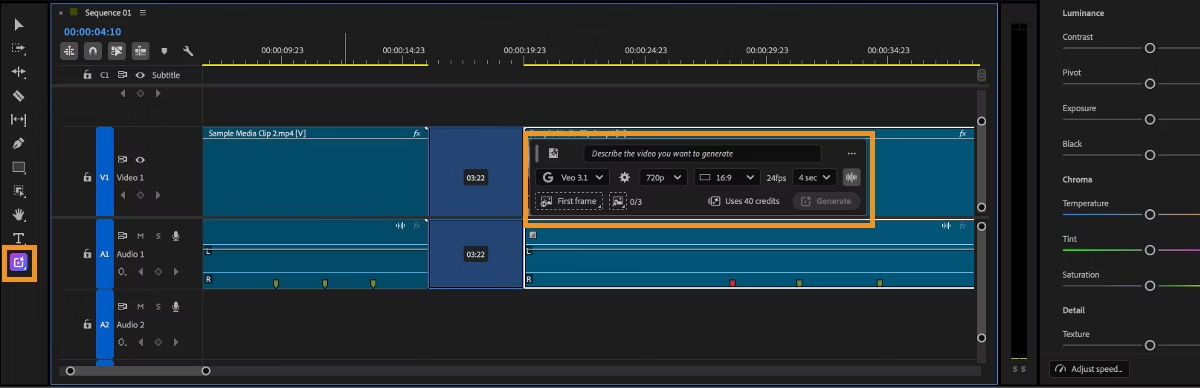Open the Veo 3.1 model dropdown
The image size is (1200, 388).
click(571, 177)
